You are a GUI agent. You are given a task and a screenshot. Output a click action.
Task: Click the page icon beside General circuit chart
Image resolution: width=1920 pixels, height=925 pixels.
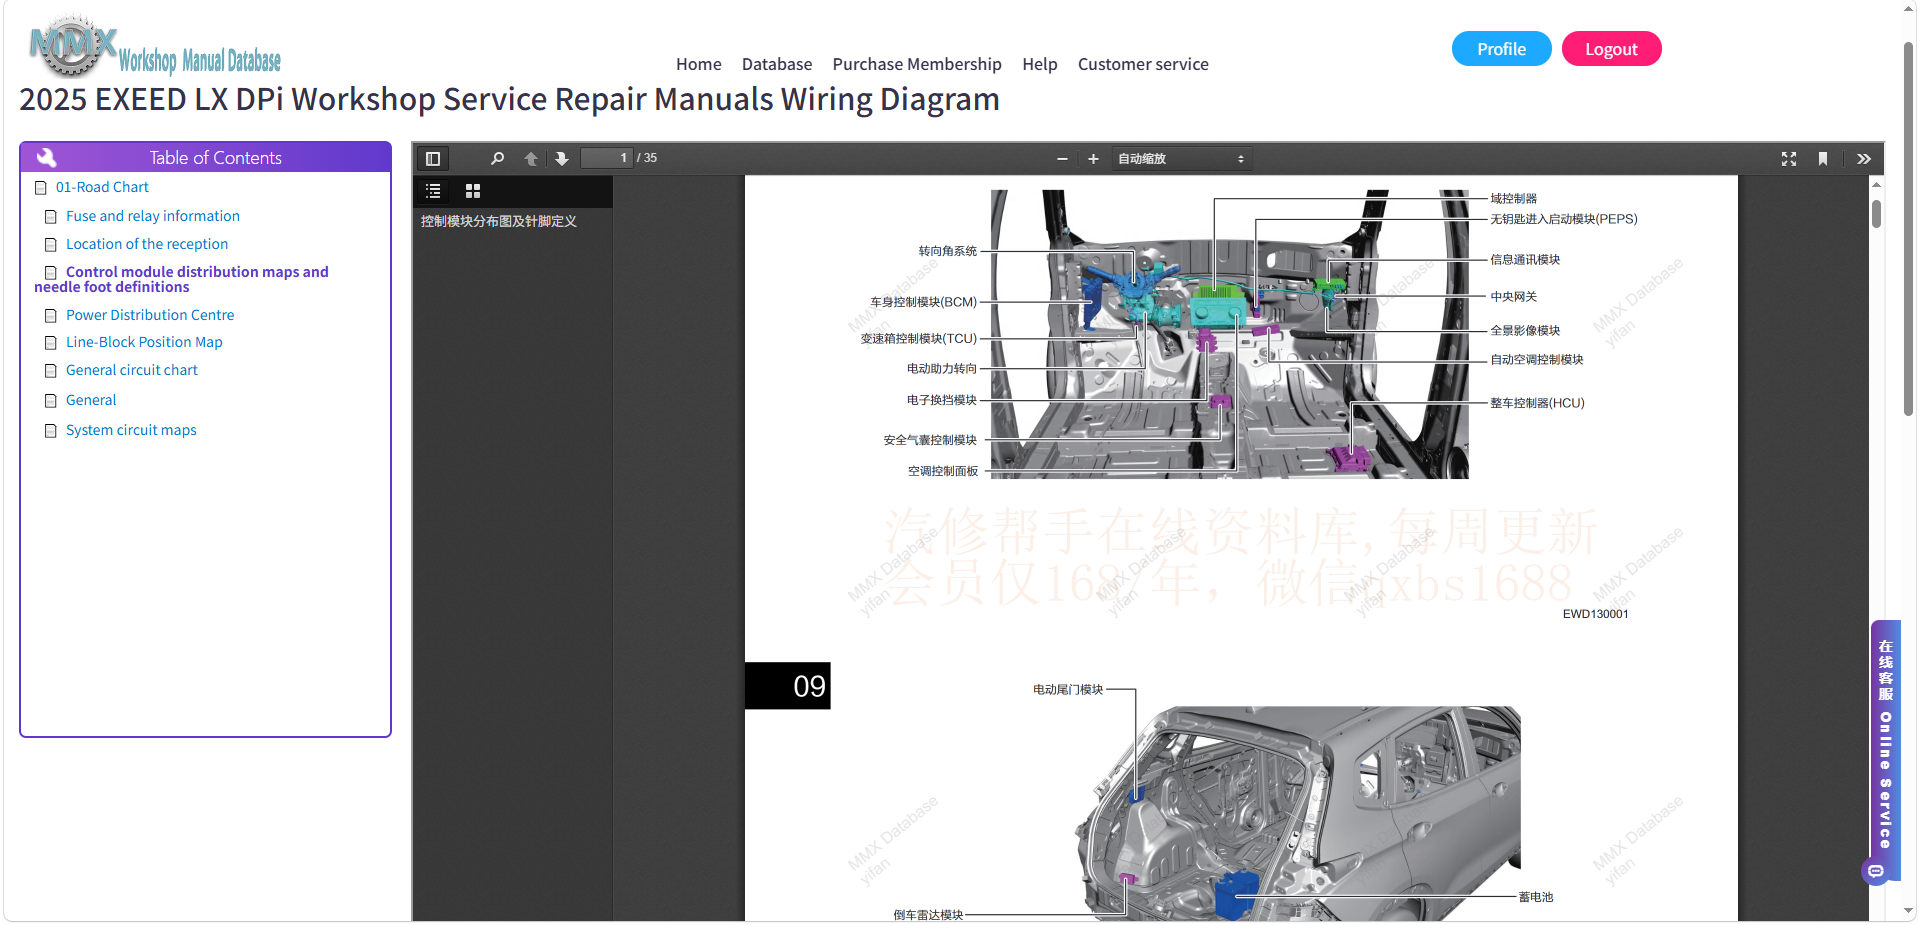(x=51, y=371)
